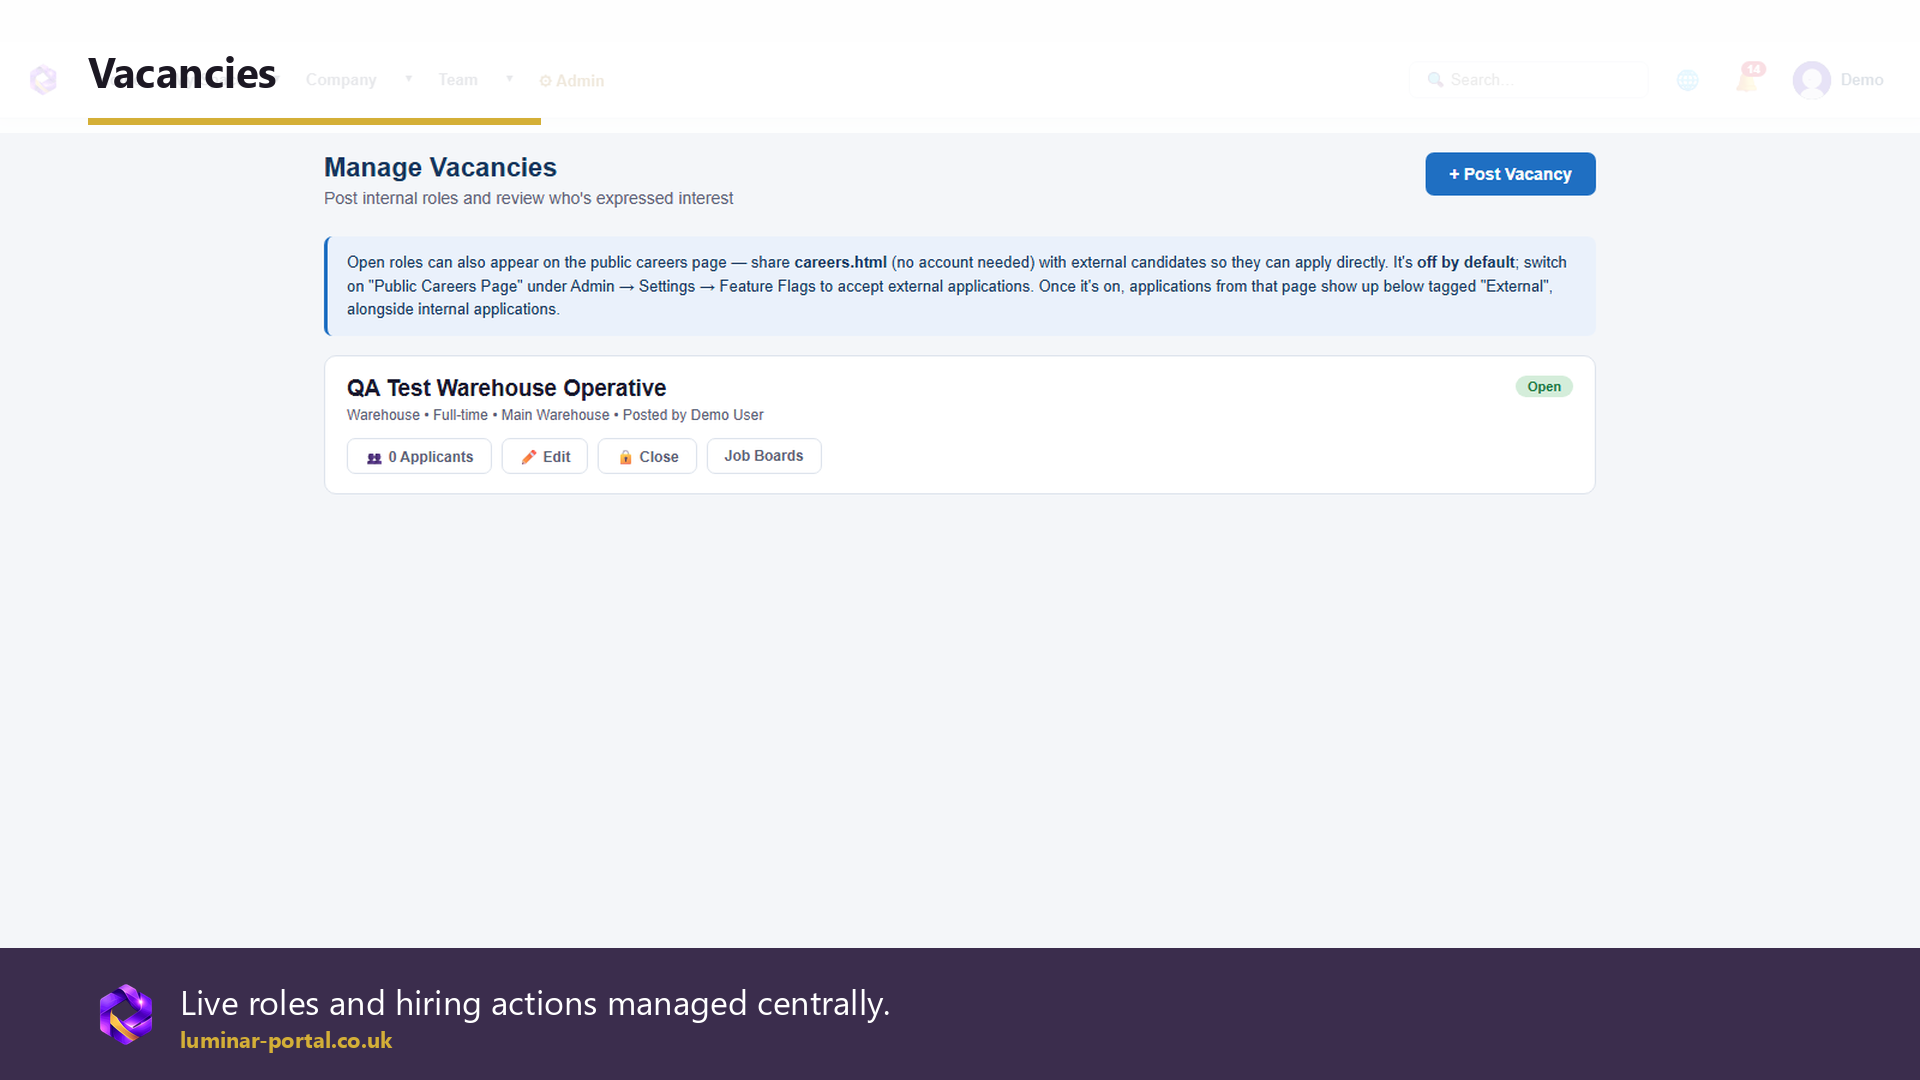The height and width of the screenshot is (1080, 1920).
Task: Click the Vacancies page title
Action: [x=182, y=74]
